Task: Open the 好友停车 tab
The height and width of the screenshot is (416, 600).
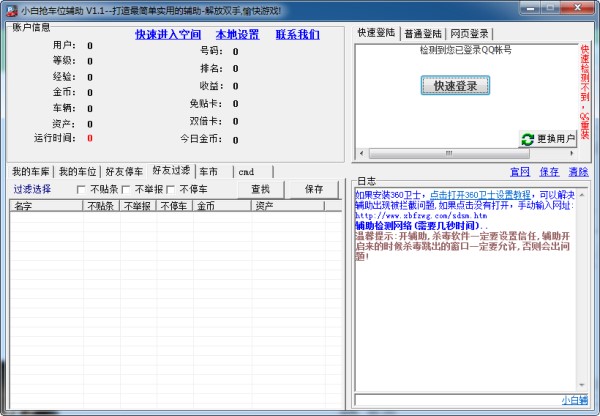Action: [x=124, y=172]
